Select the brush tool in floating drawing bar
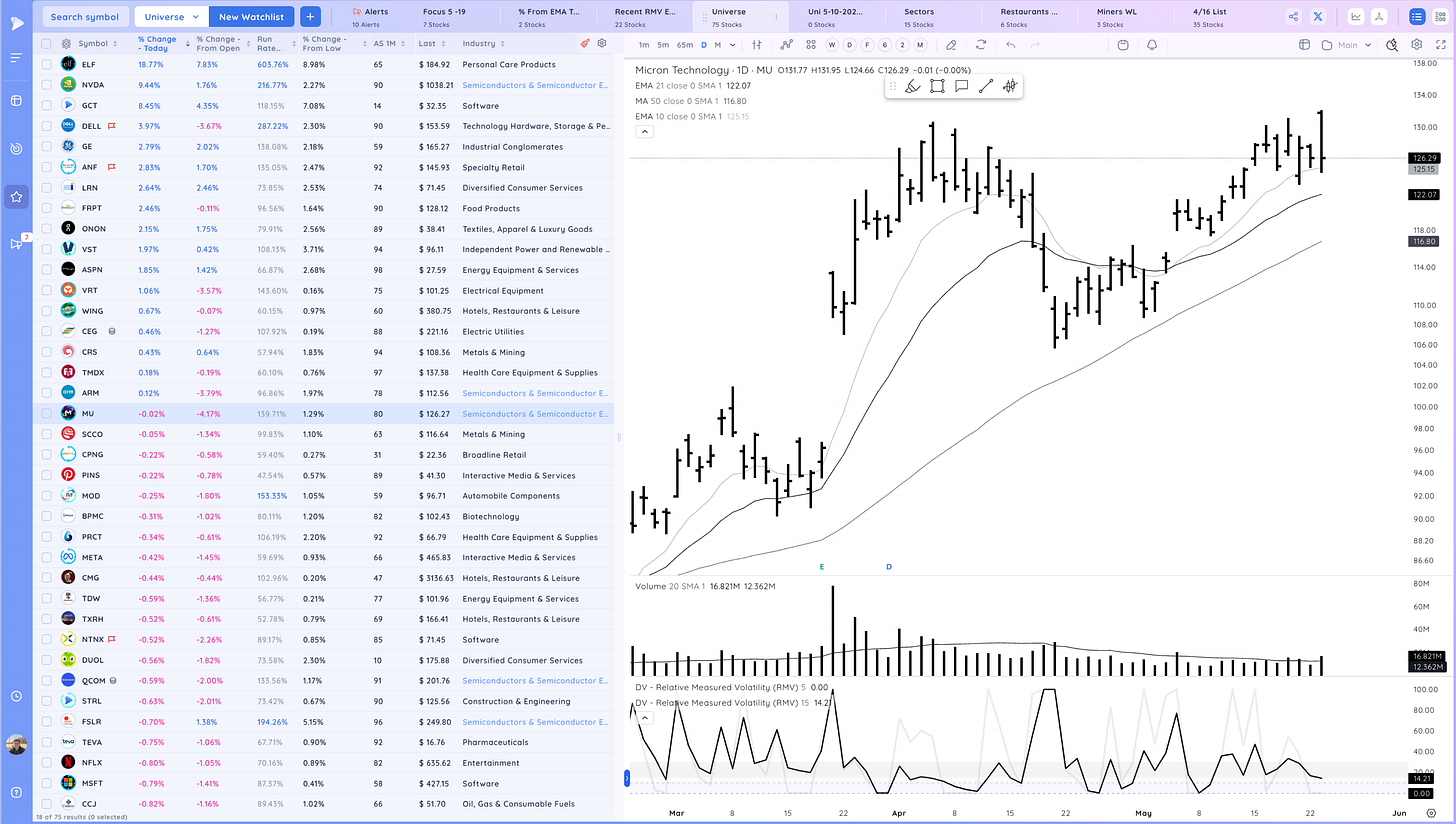Viewport: 1456px width, 824px height. (912, 86)
